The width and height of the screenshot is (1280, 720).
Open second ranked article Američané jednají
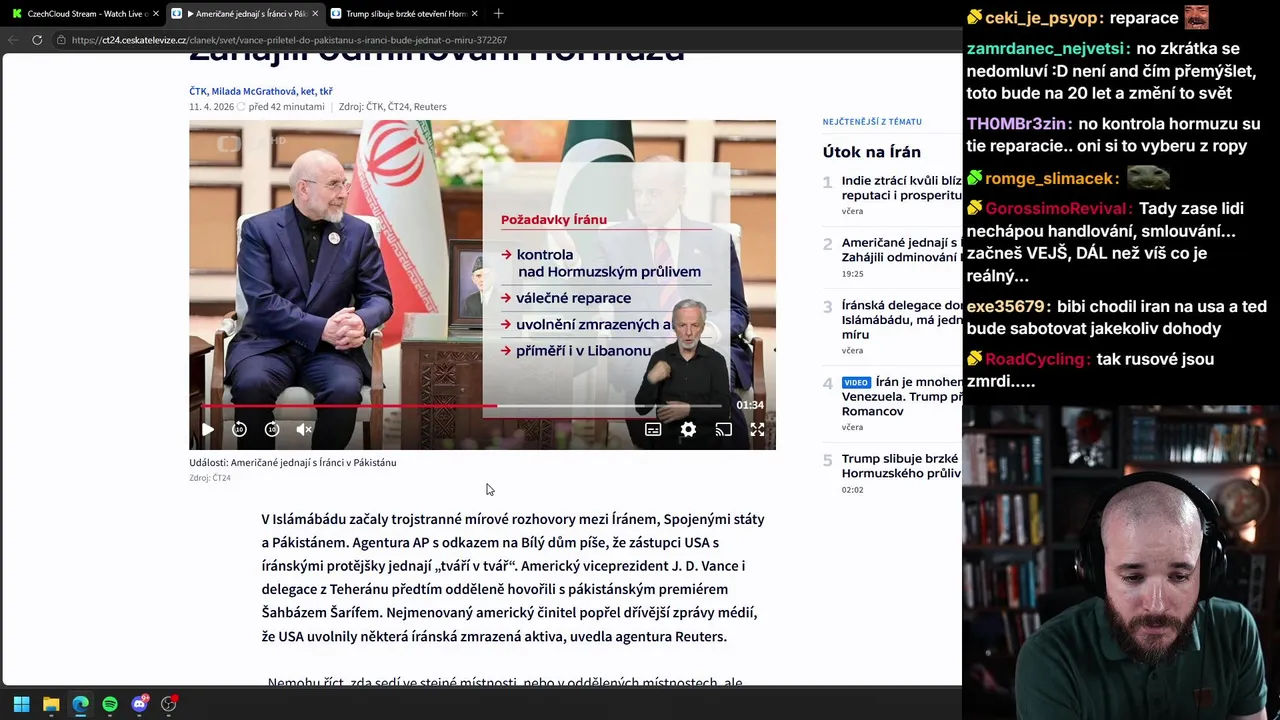coord(901,250)
